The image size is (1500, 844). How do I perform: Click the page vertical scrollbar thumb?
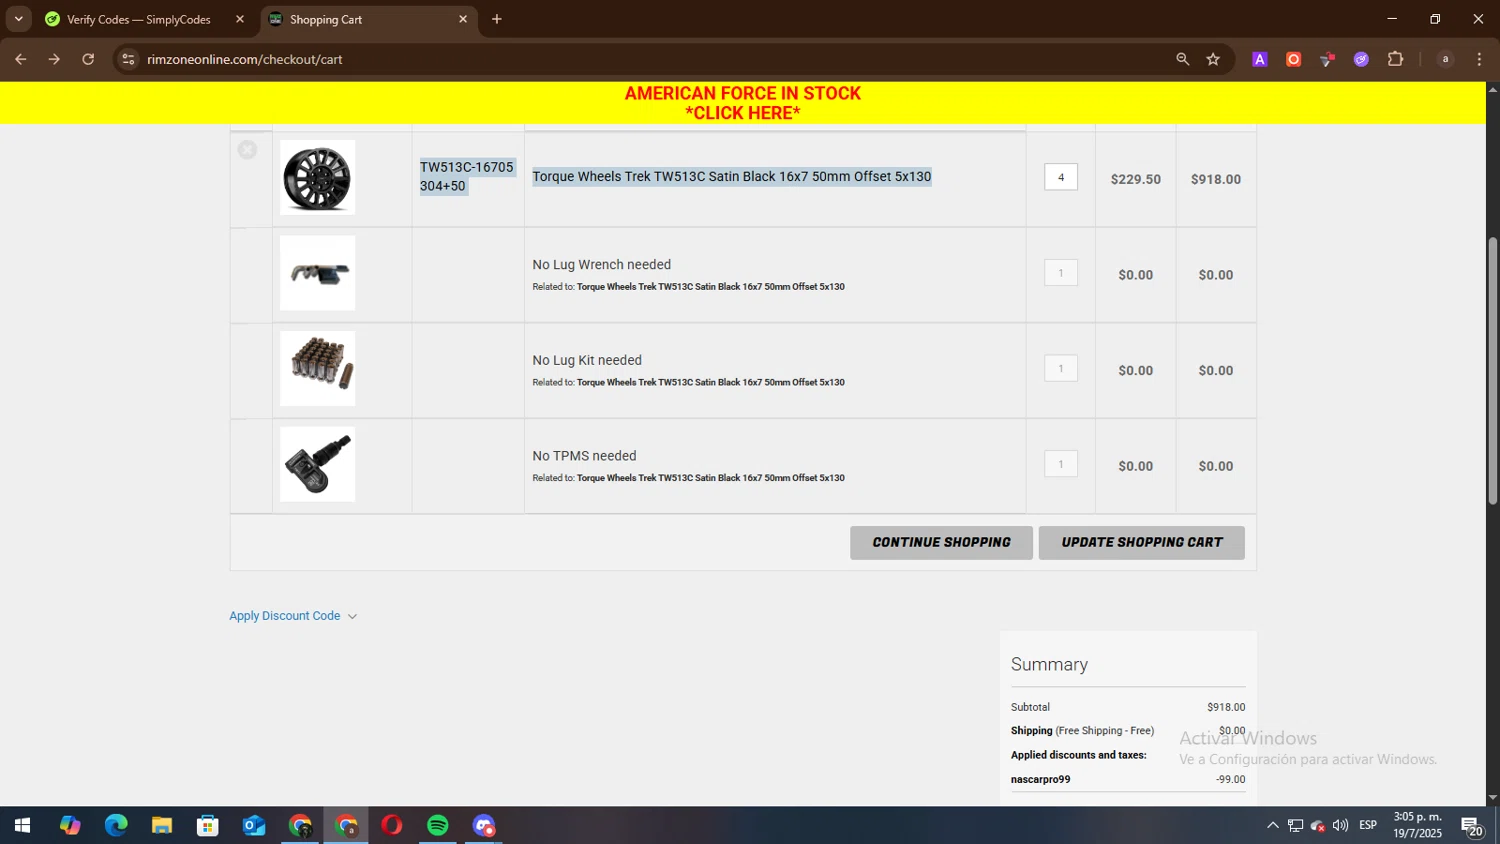1493,370
